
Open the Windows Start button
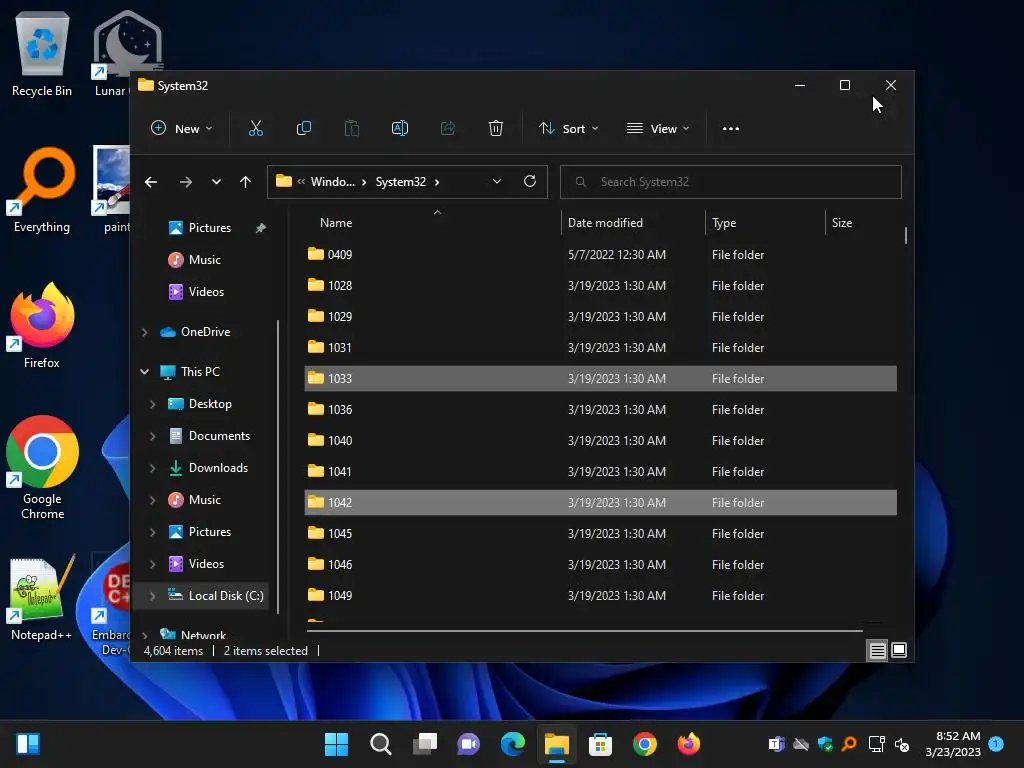(x=336, y=744)
